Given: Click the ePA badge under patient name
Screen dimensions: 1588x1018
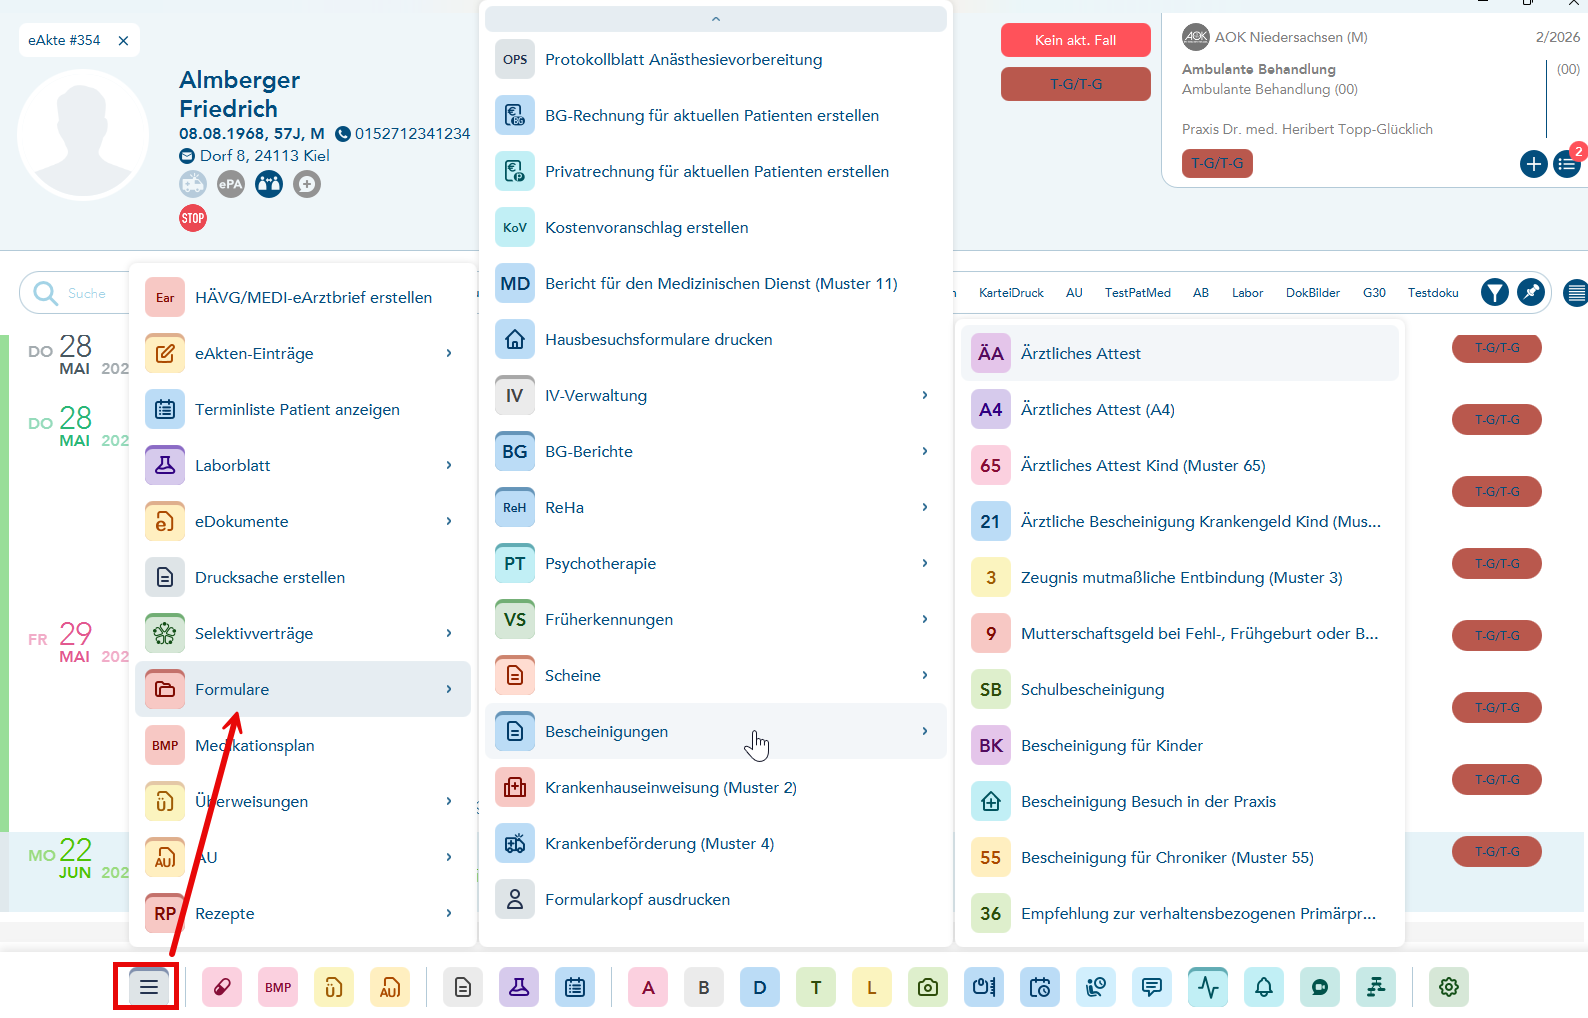Looking at the screenshot, I should [231, 184].
